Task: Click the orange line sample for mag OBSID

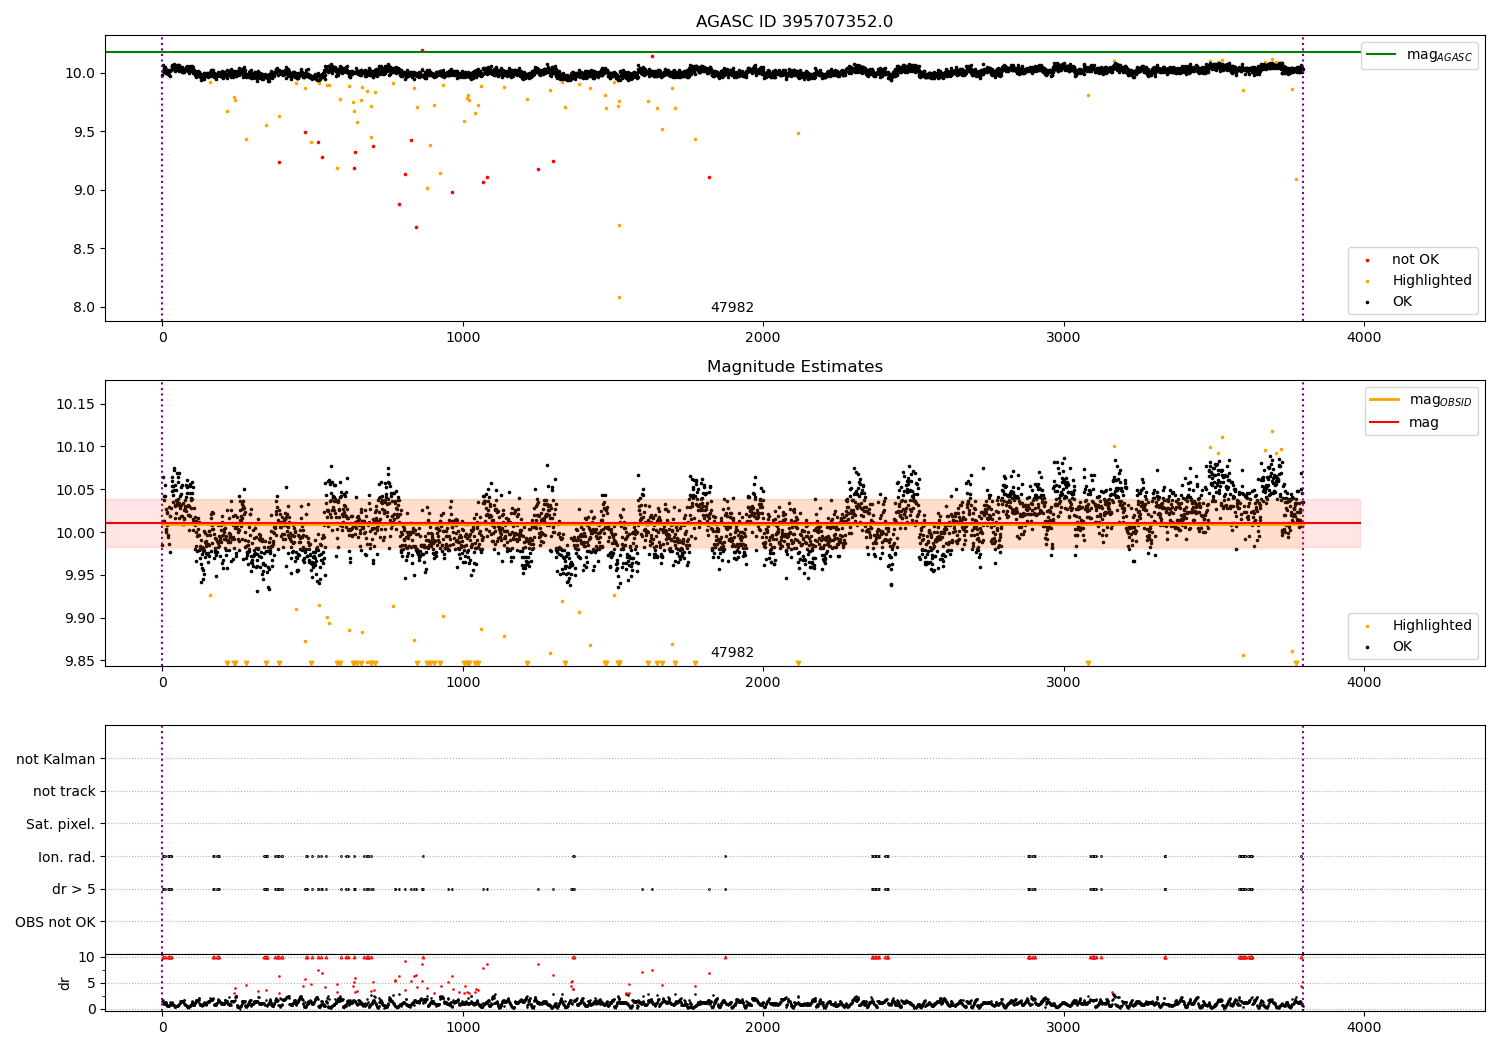Action: click(1384, 400)
